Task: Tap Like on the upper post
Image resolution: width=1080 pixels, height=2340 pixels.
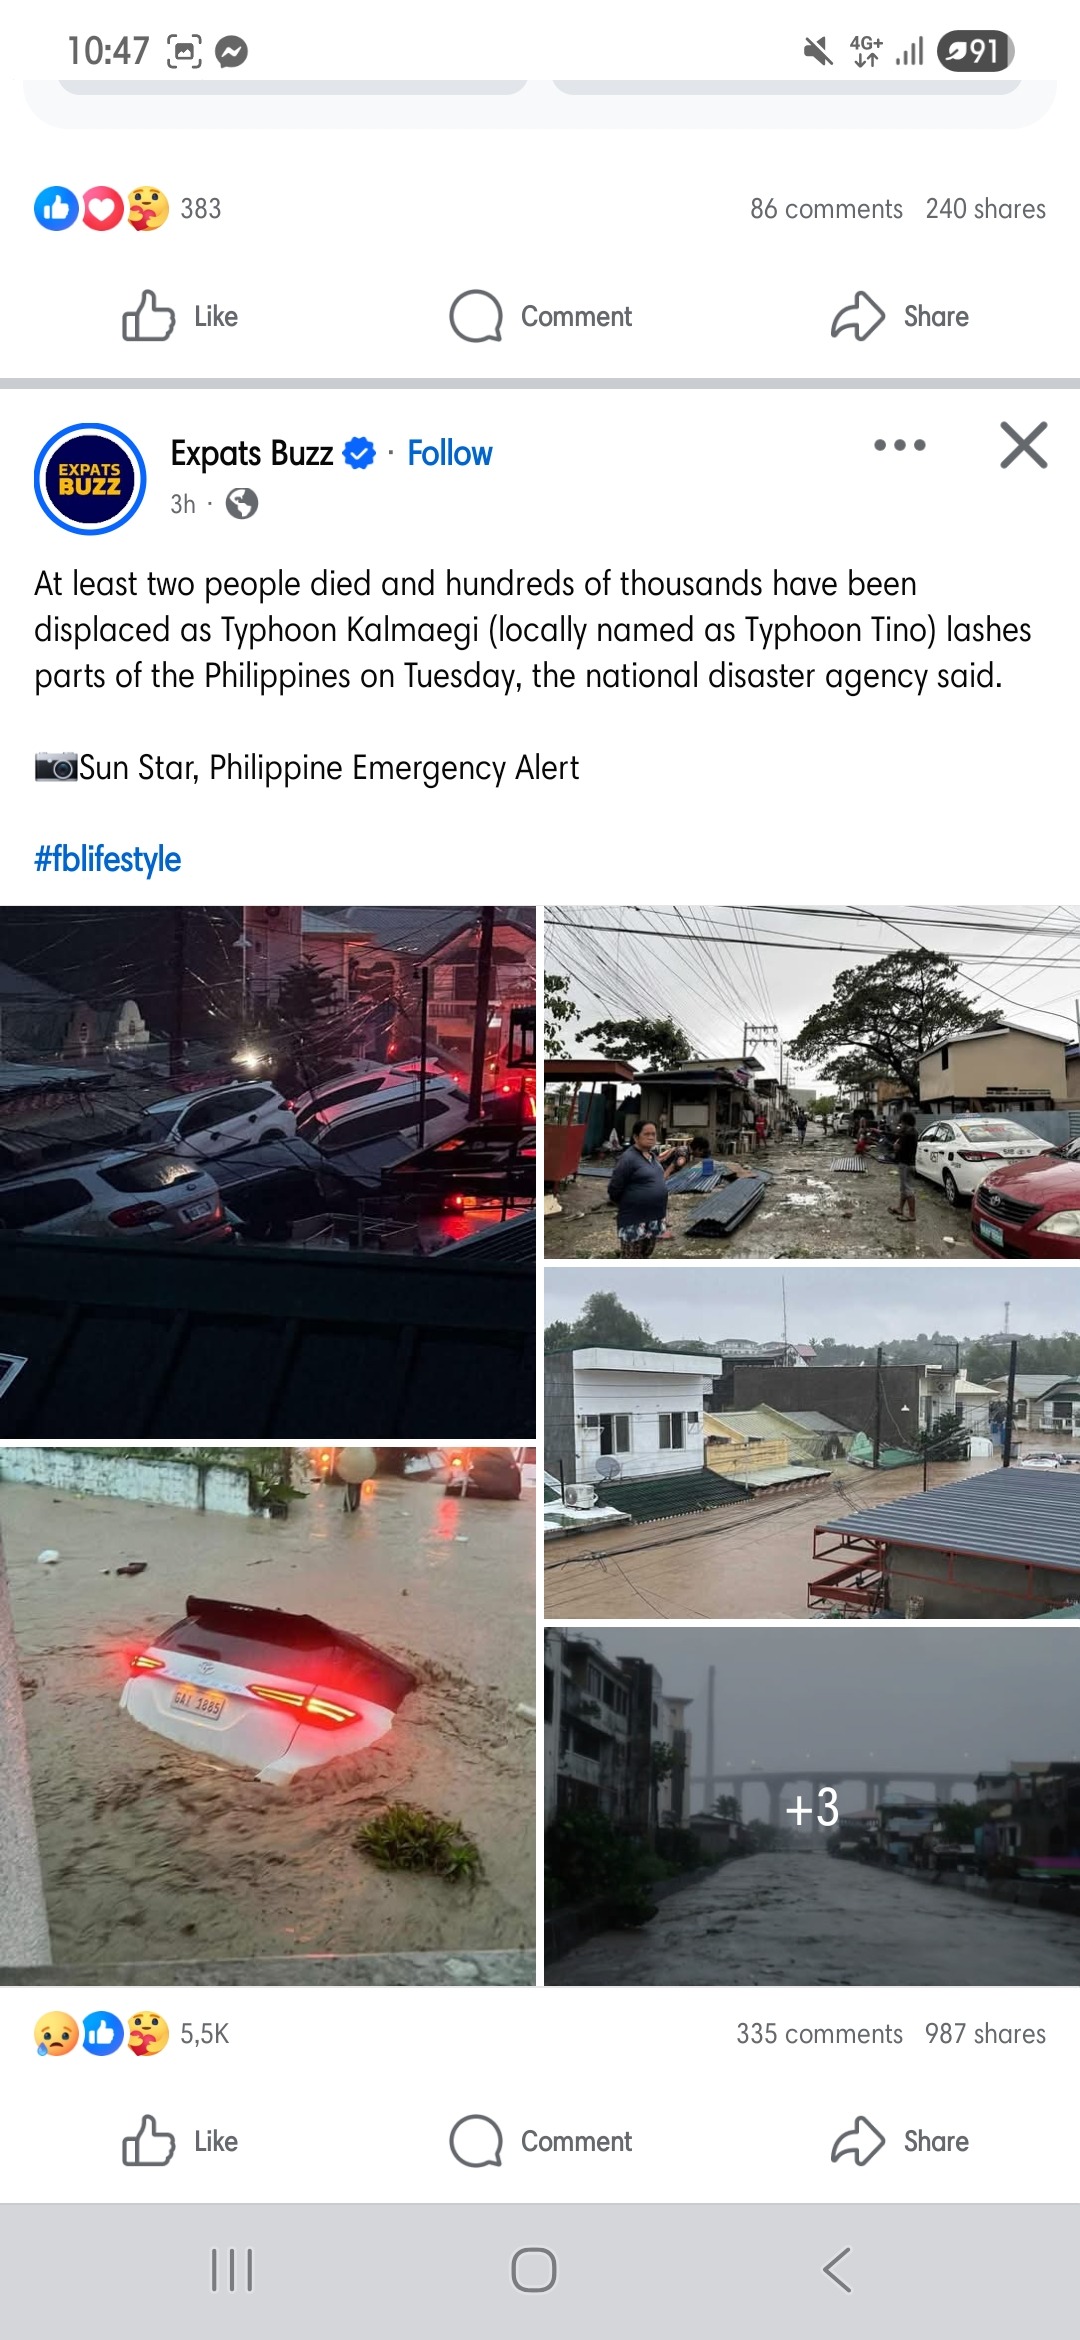Action: click(x=180, y=316)
